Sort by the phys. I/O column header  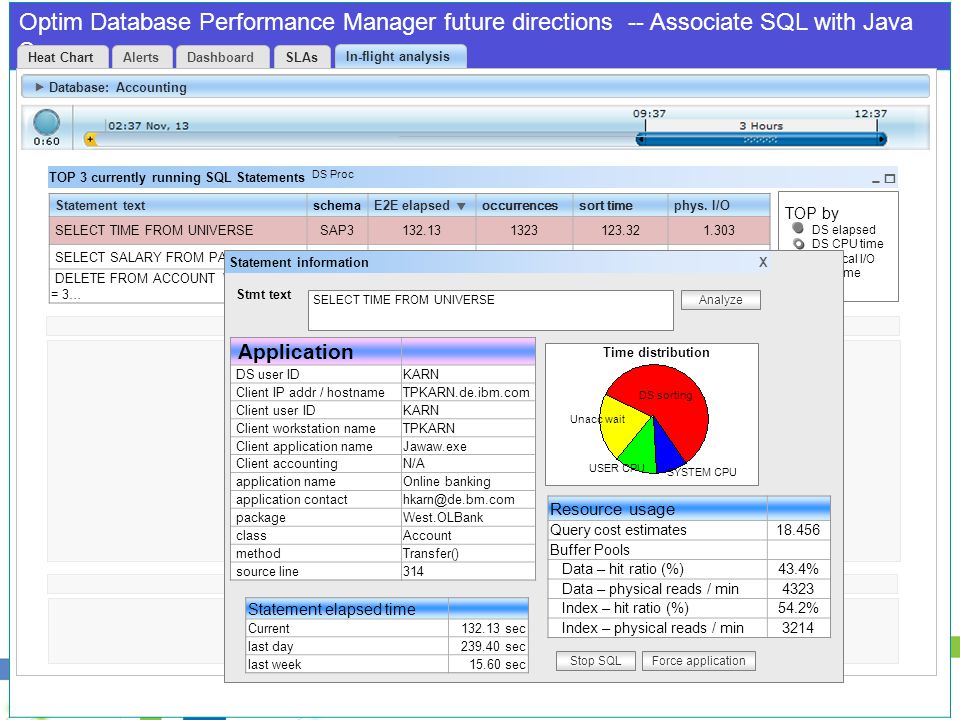tap(719, 206)
